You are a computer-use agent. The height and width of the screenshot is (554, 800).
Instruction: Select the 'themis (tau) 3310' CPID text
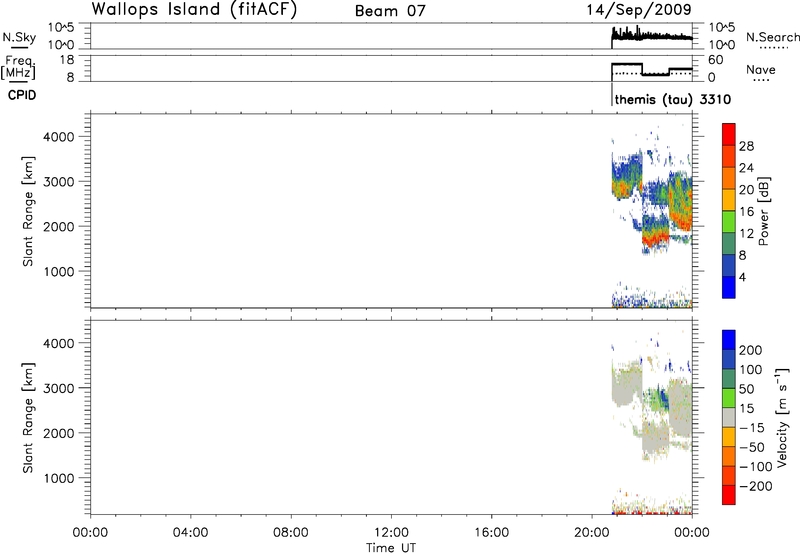672,99
